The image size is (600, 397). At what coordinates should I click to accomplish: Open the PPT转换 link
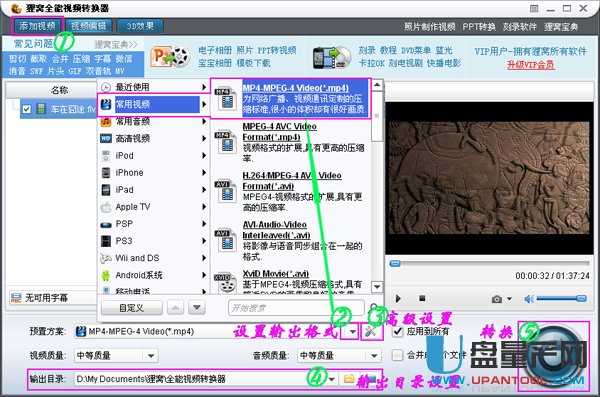coord(479,27)
